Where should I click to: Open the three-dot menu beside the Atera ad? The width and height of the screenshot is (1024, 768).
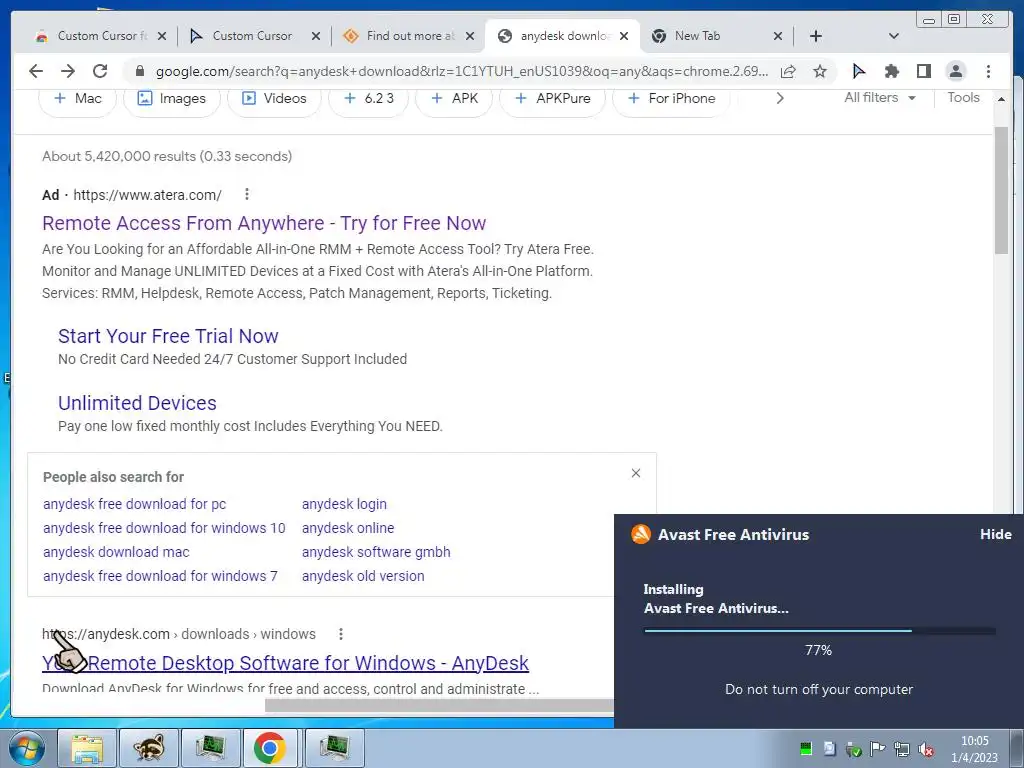coord(246,194)
